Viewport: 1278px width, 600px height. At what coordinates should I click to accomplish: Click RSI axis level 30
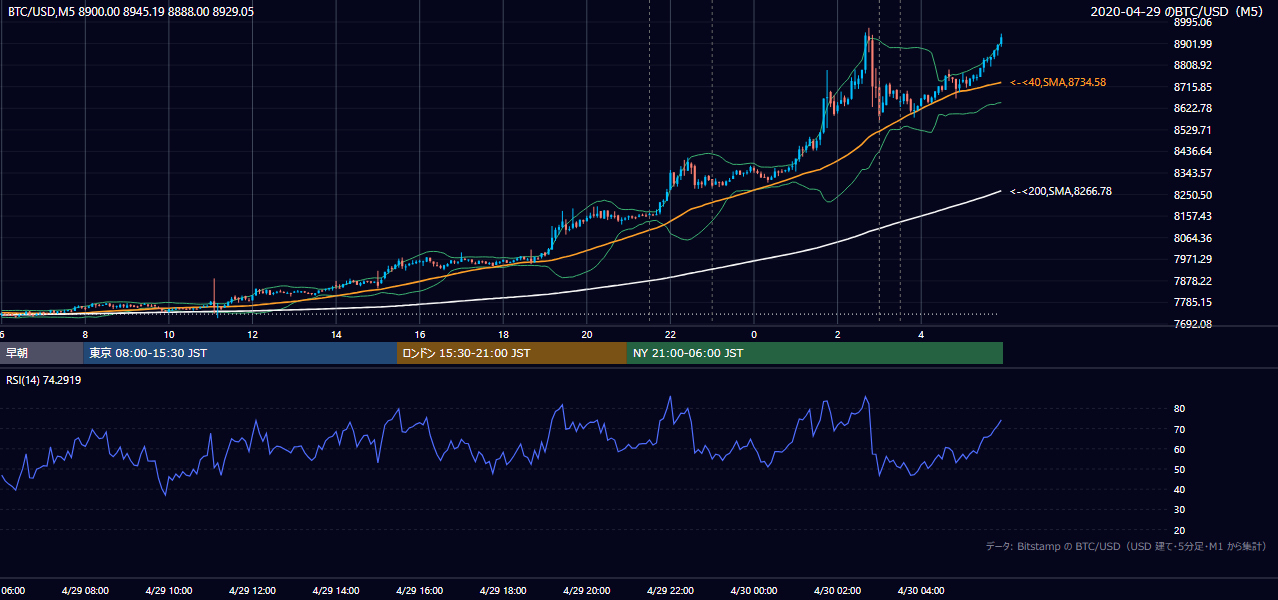point(1180,510)
